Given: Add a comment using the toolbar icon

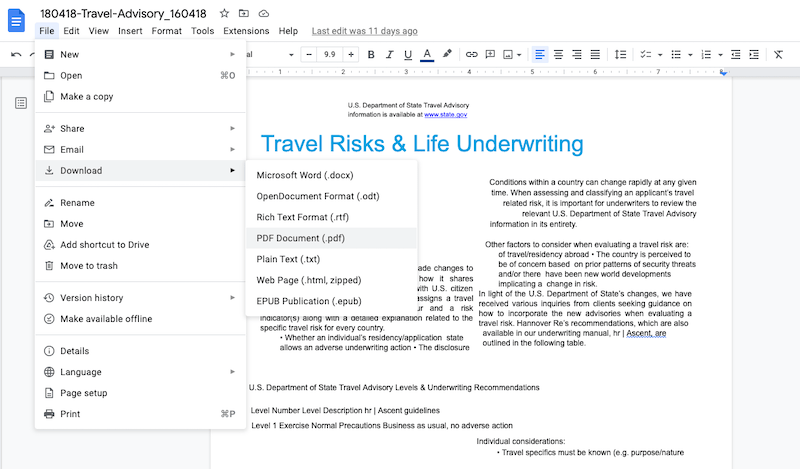Looking at the screenshot, I should click(x=490, y=55).
